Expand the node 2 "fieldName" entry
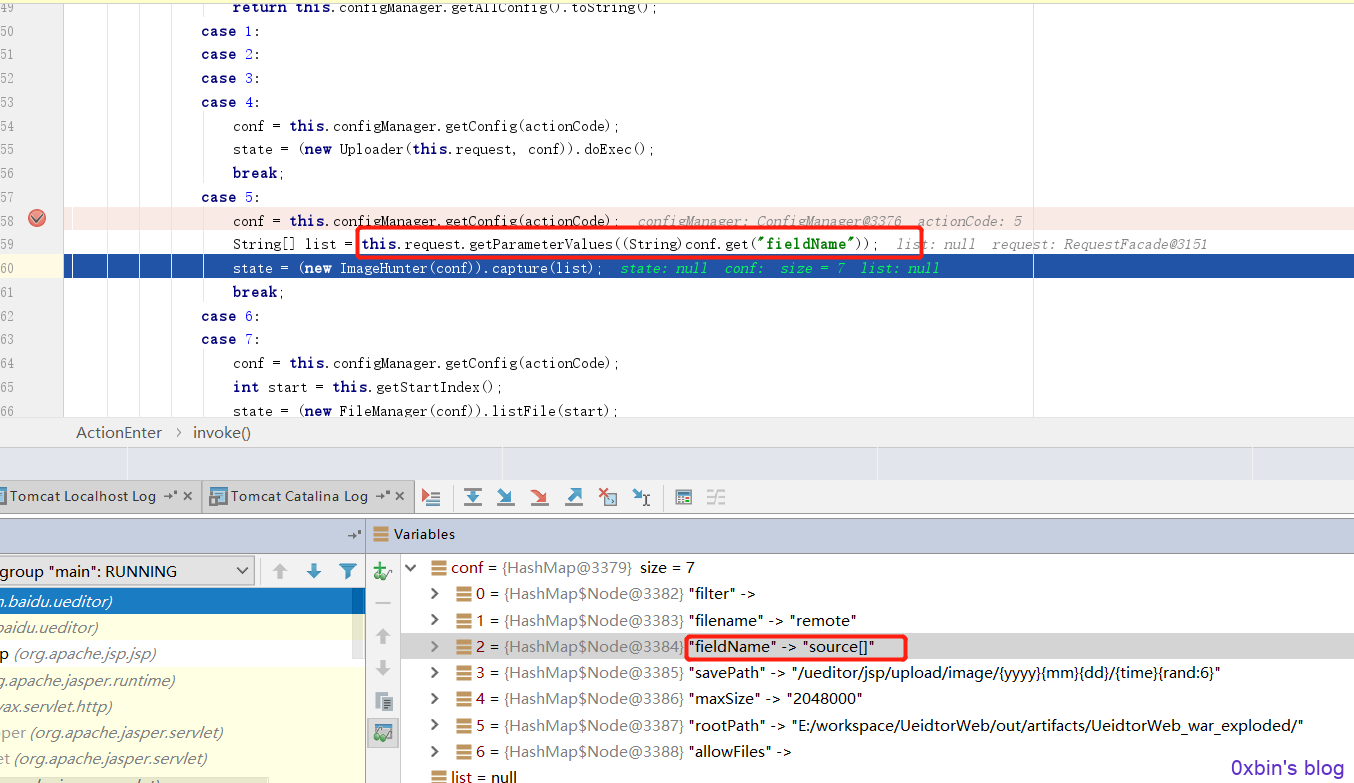Screen dimensions: 1354x783 pyautogui.click(x=434, y=647)
